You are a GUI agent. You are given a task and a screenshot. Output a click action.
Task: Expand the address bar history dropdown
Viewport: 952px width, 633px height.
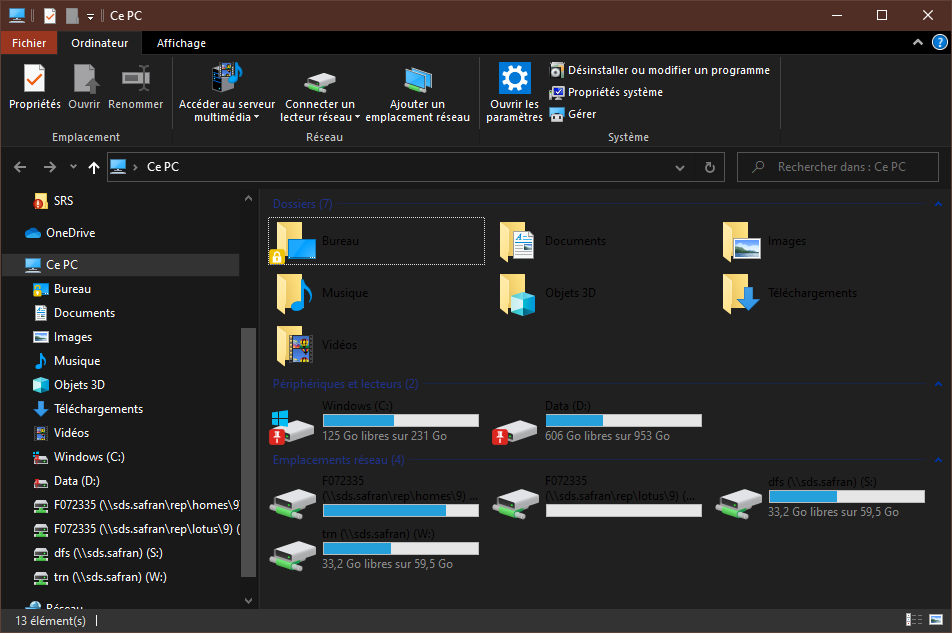pos(680,168)
